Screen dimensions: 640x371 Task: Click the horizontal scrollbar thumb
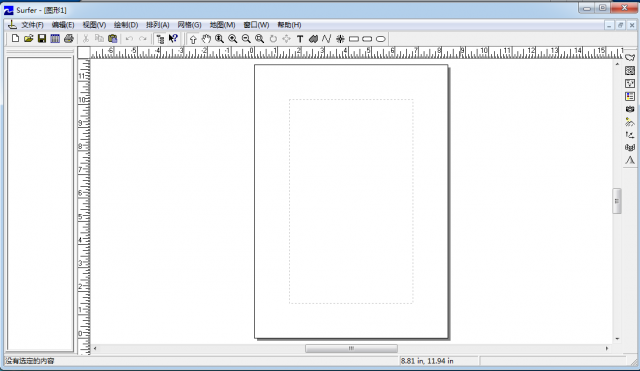pos(351,349)
